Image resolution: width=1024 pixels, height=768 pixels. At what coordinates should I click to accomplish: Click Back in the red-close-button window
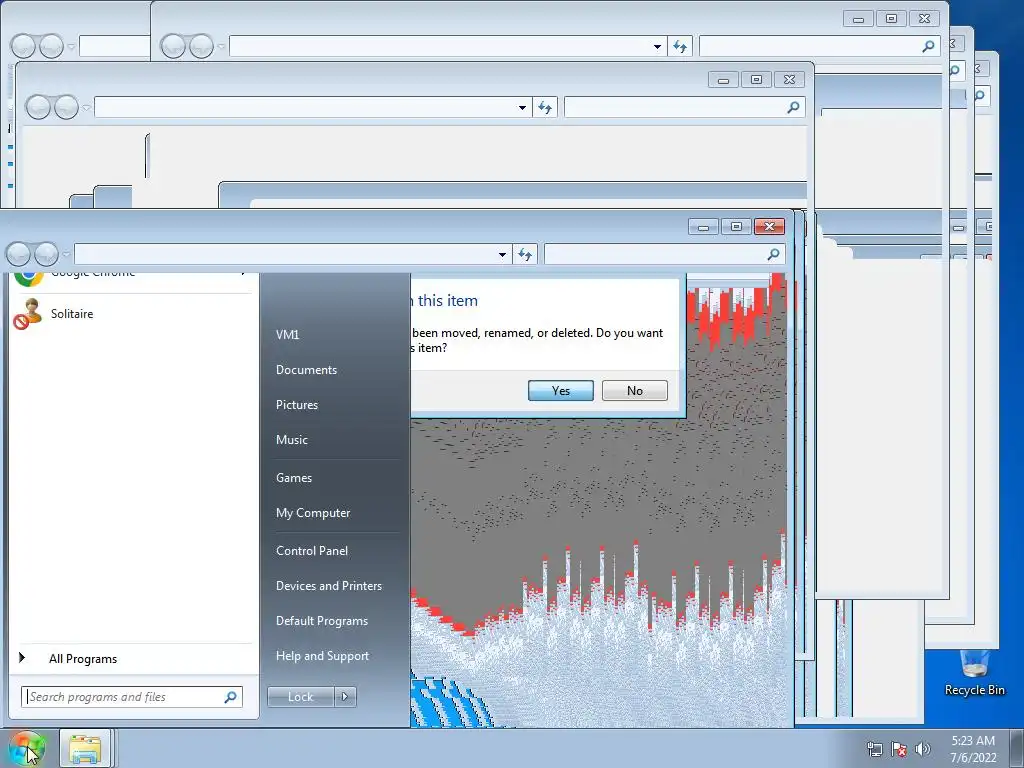click(18, 254)
